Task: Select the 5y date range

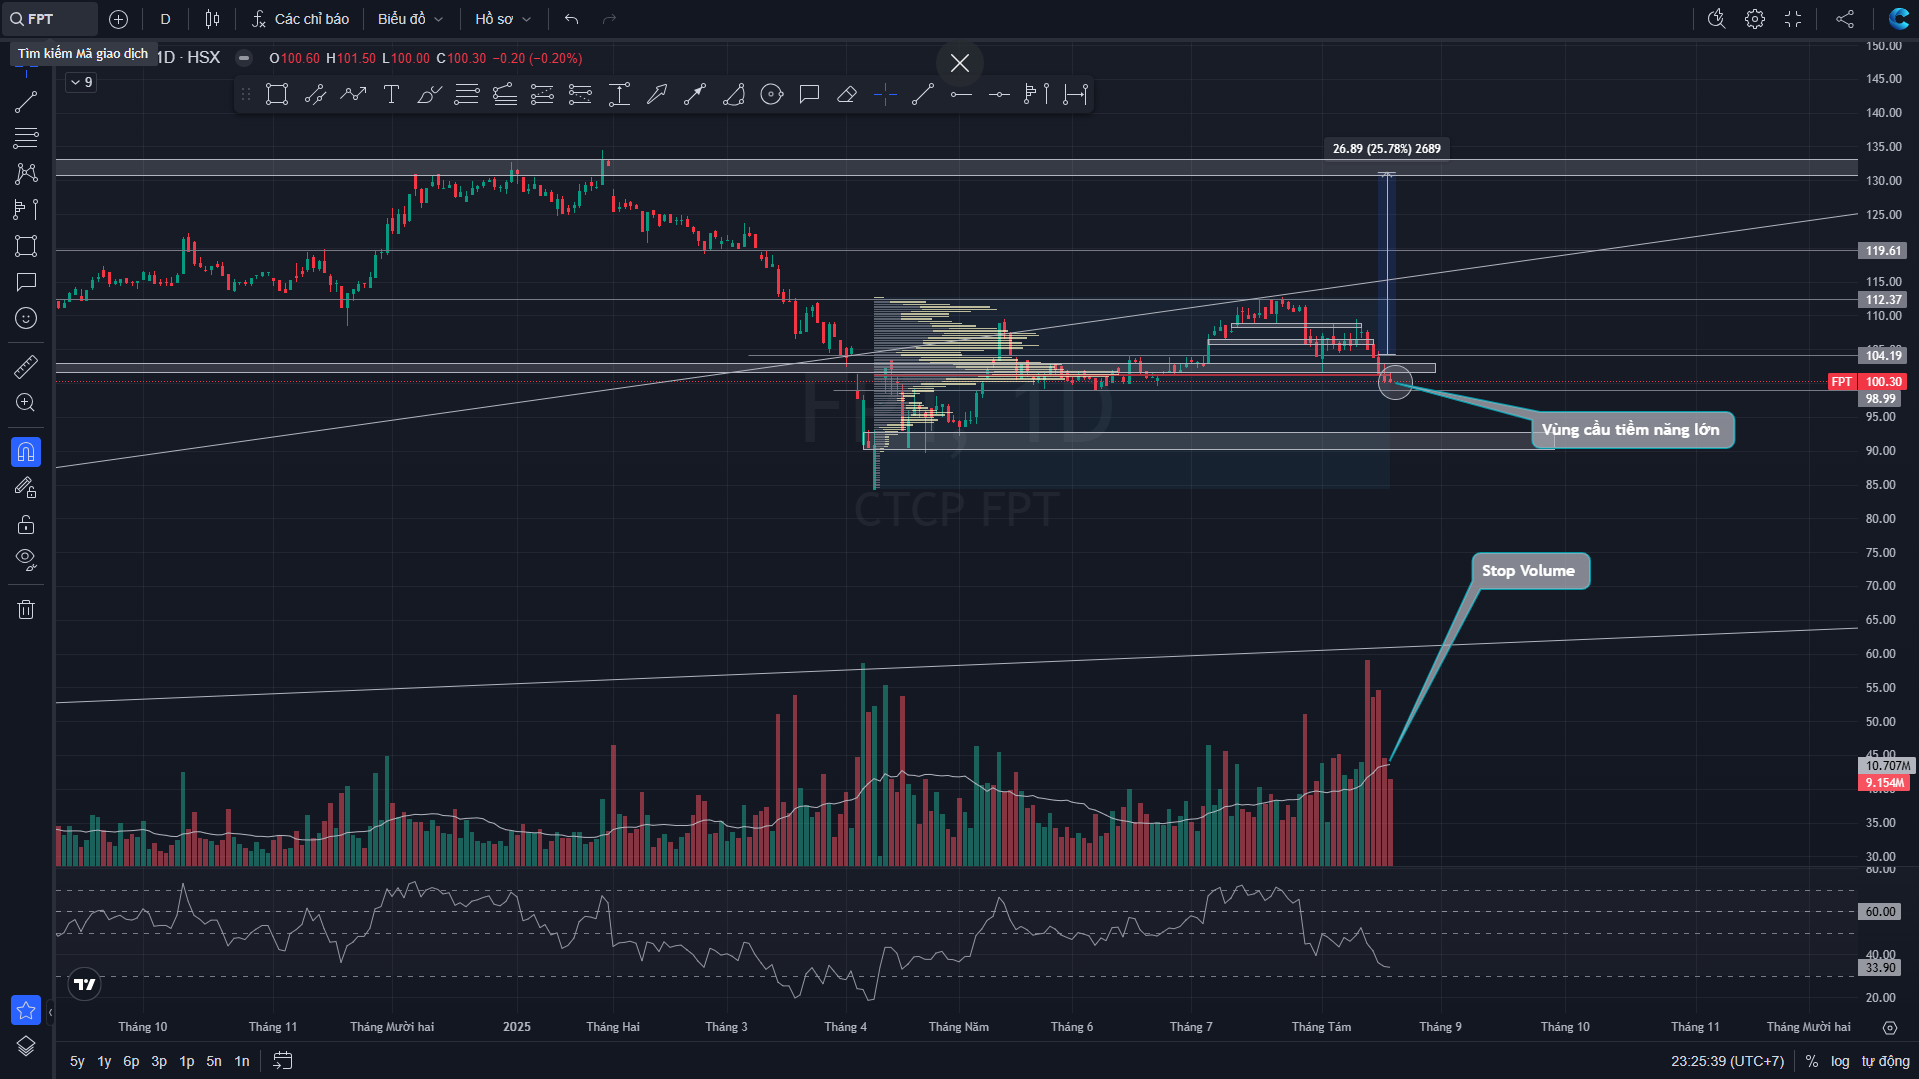Action: click(77, 1061)
